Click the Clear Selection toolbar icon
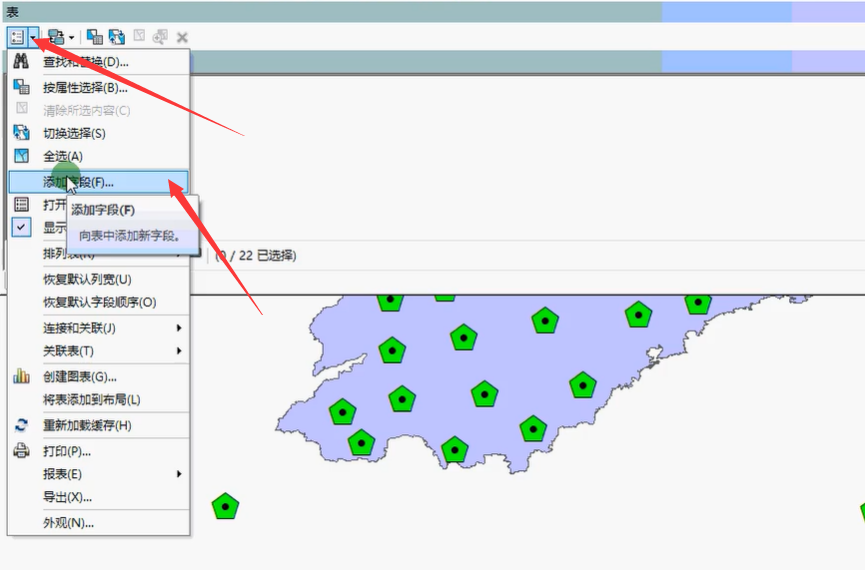 click(140, 36)
